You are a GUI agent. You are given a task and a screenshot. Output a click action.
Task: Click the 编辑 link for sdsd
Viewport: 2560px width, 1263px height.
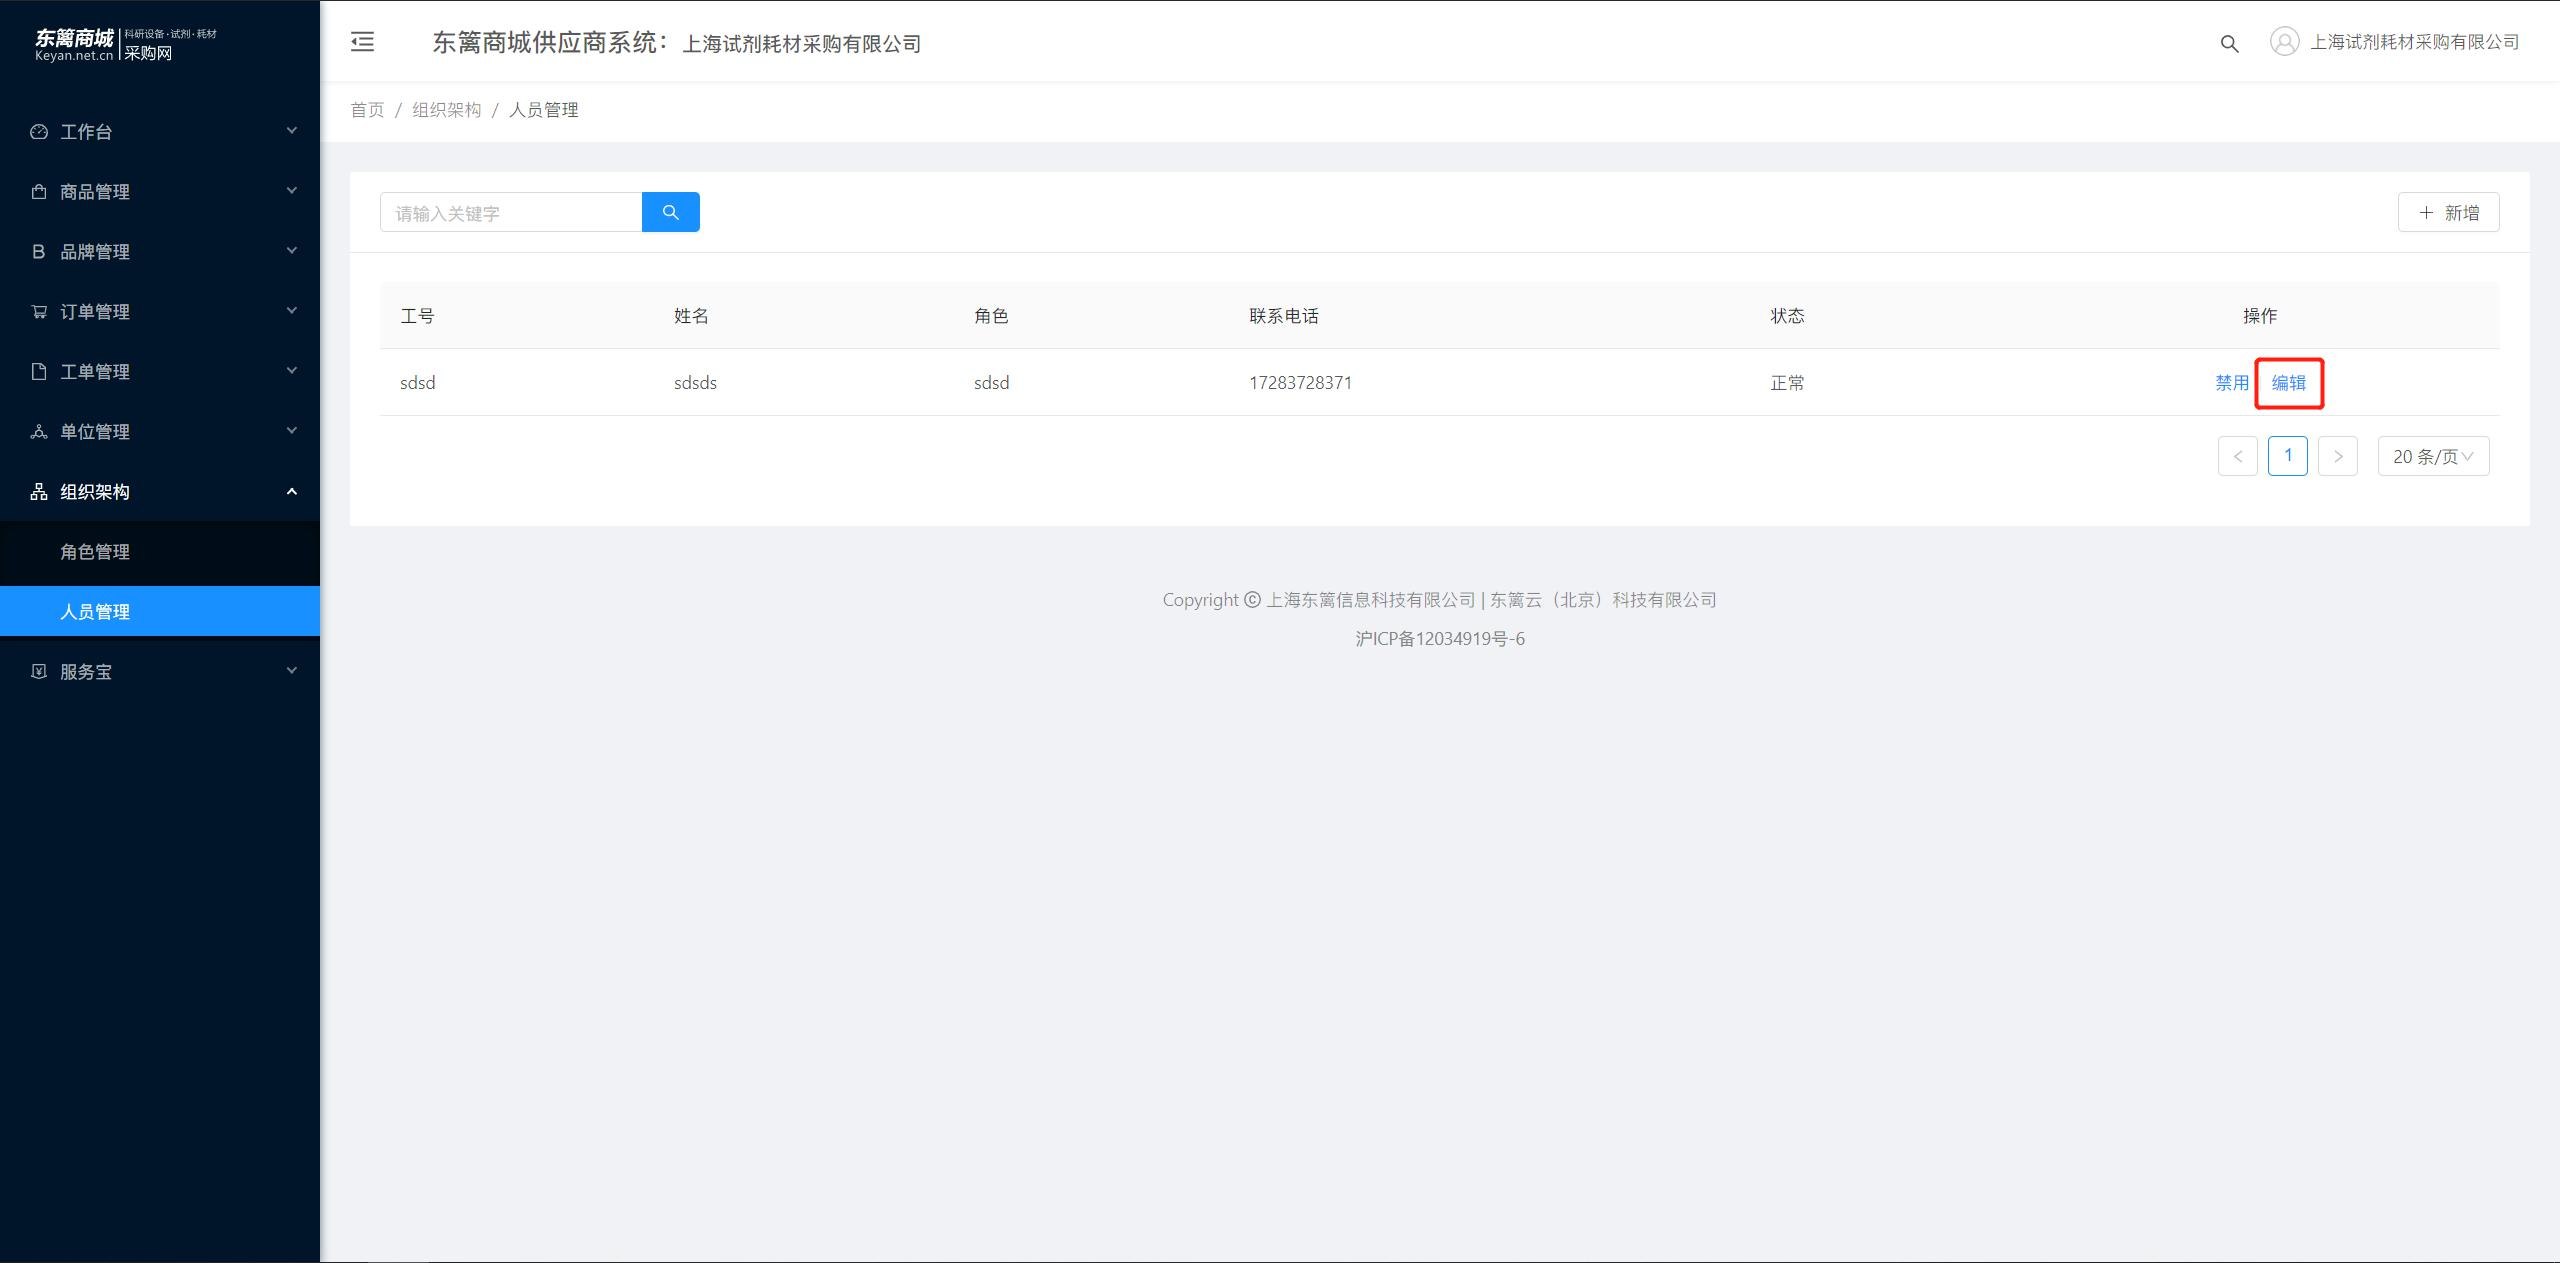[x=2288, y=383]
